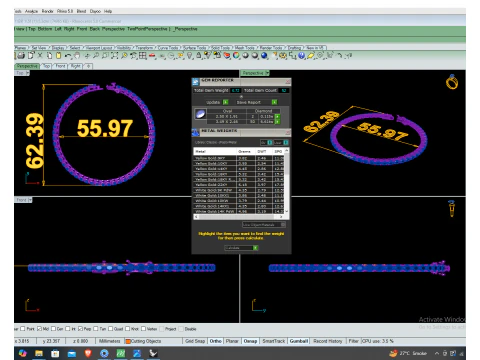Open the Mail app from the taskbar
The width and height of the screenshot is (480, 360).
coord(72,353)
